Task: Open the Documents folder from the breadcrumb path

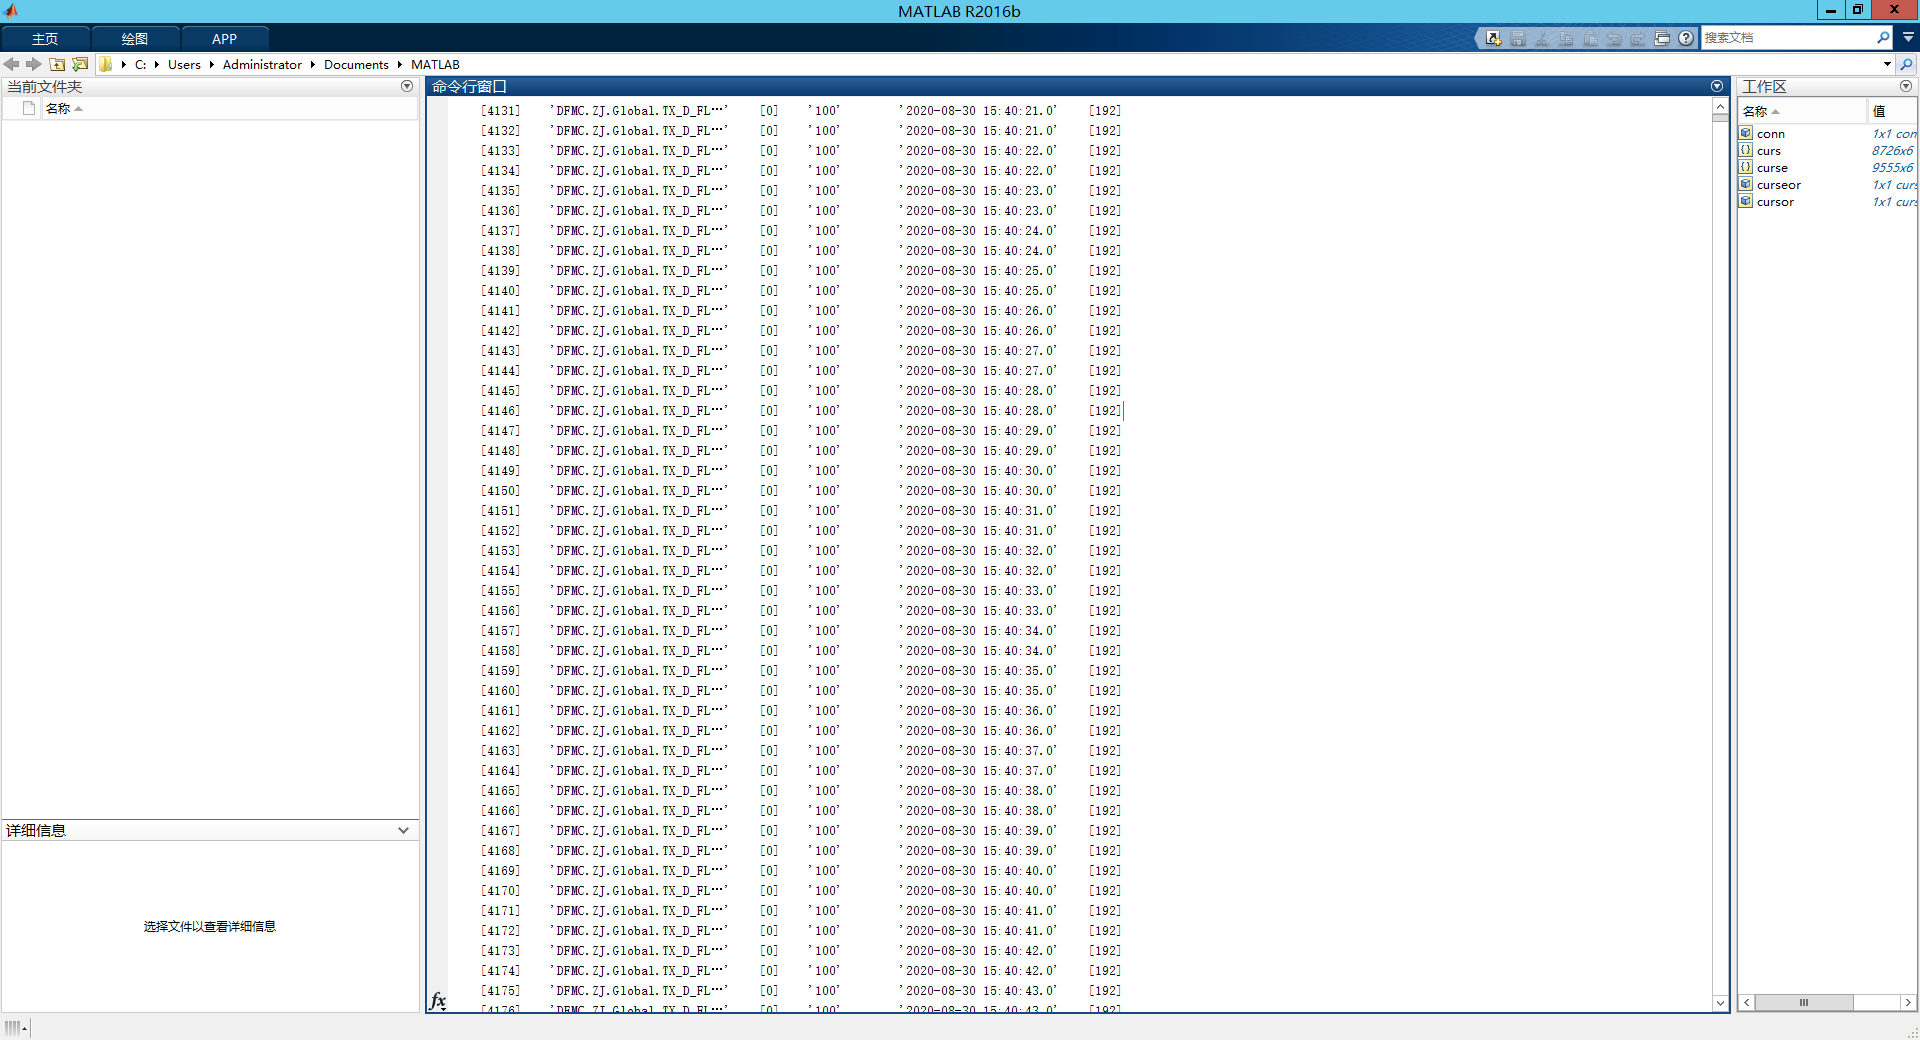Action: click(356, 64)
